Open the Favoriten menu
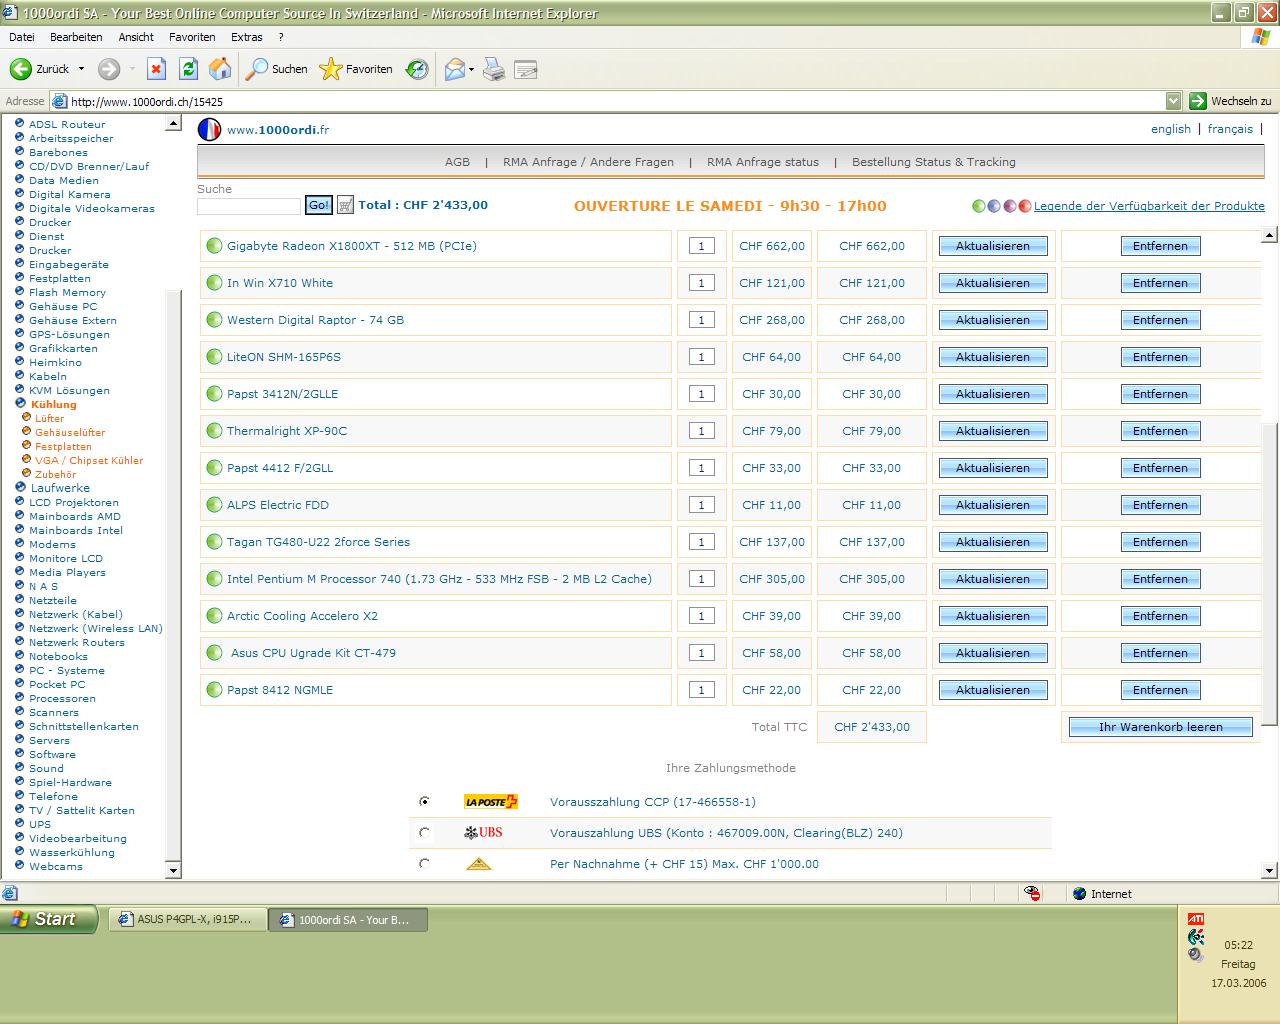 [192, 37]
